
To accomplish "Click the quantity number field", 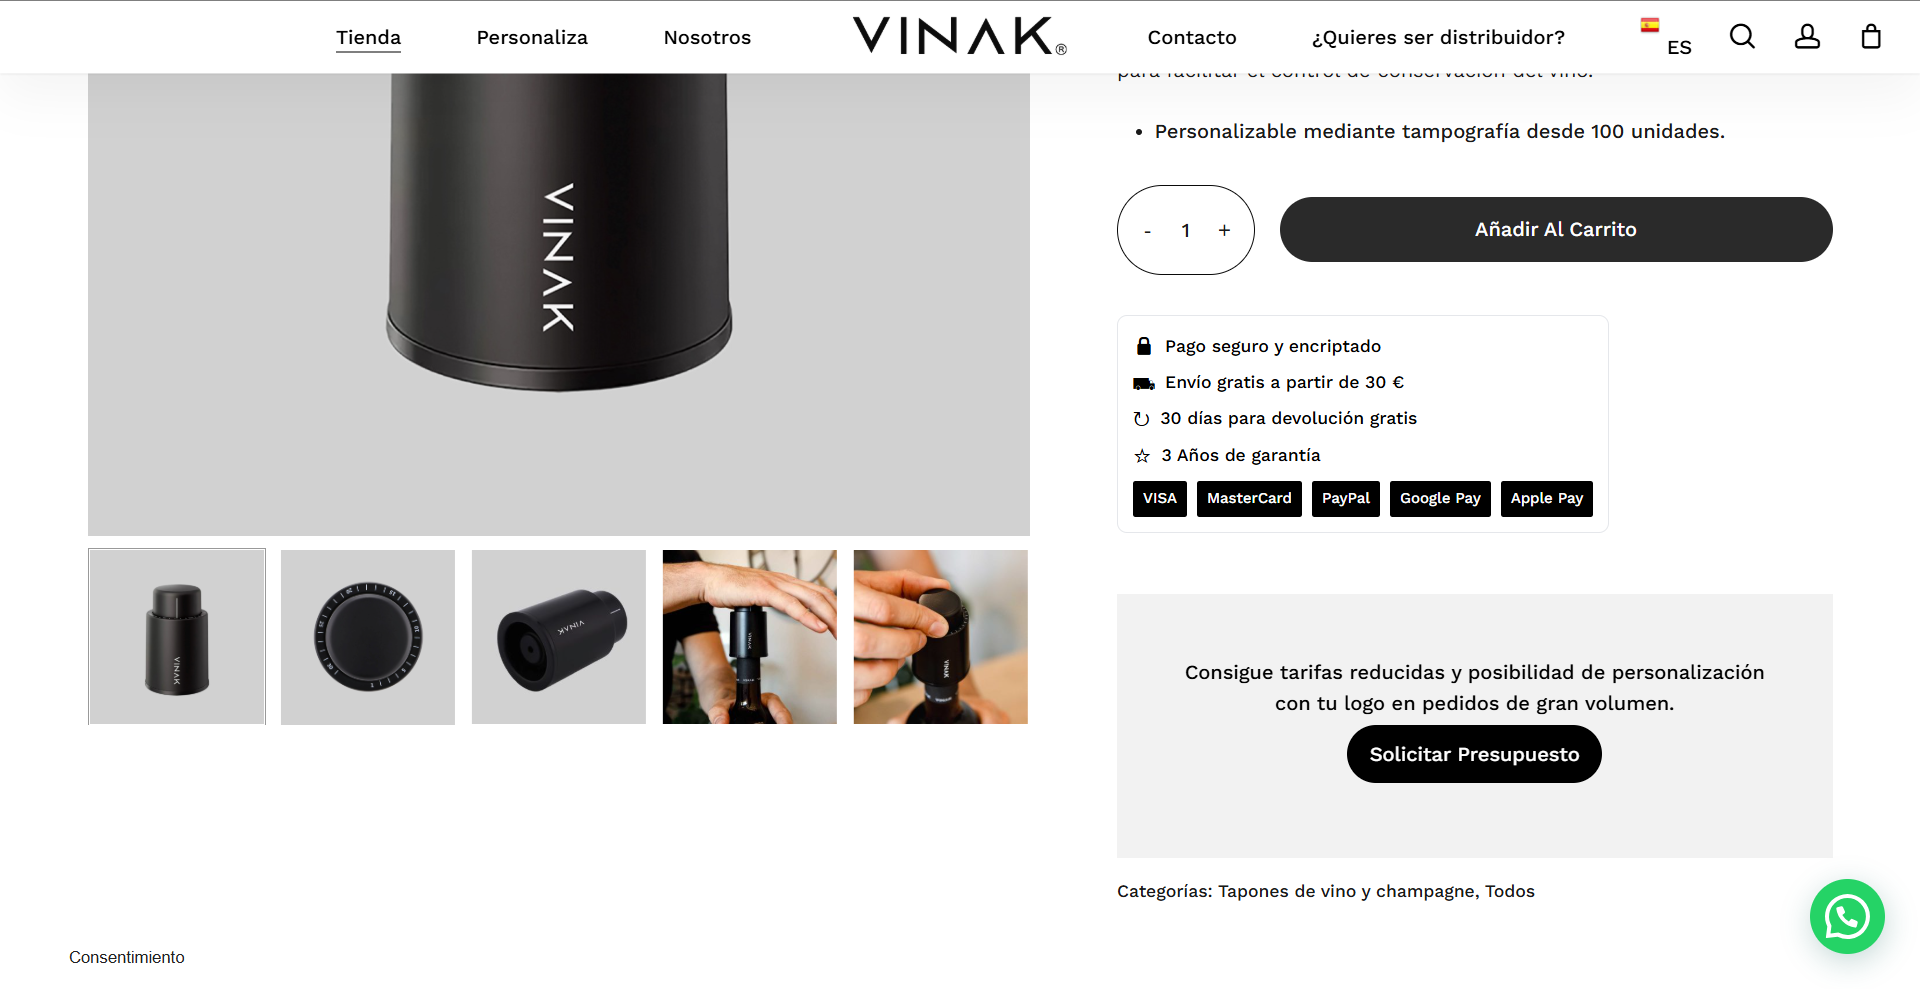I will [x=1186, y=230].
